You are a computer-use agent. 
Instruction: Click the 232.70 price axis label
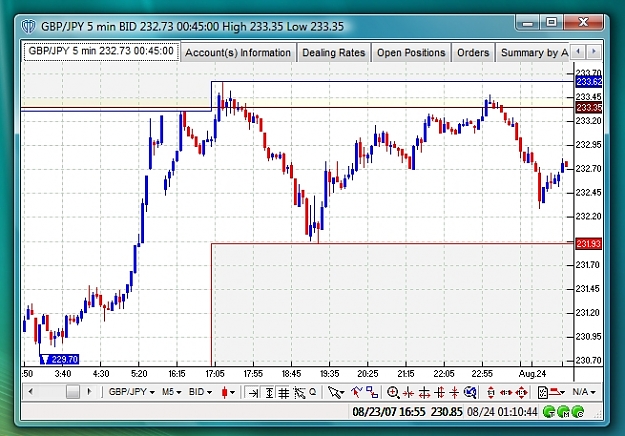click(x=588, y=169)
